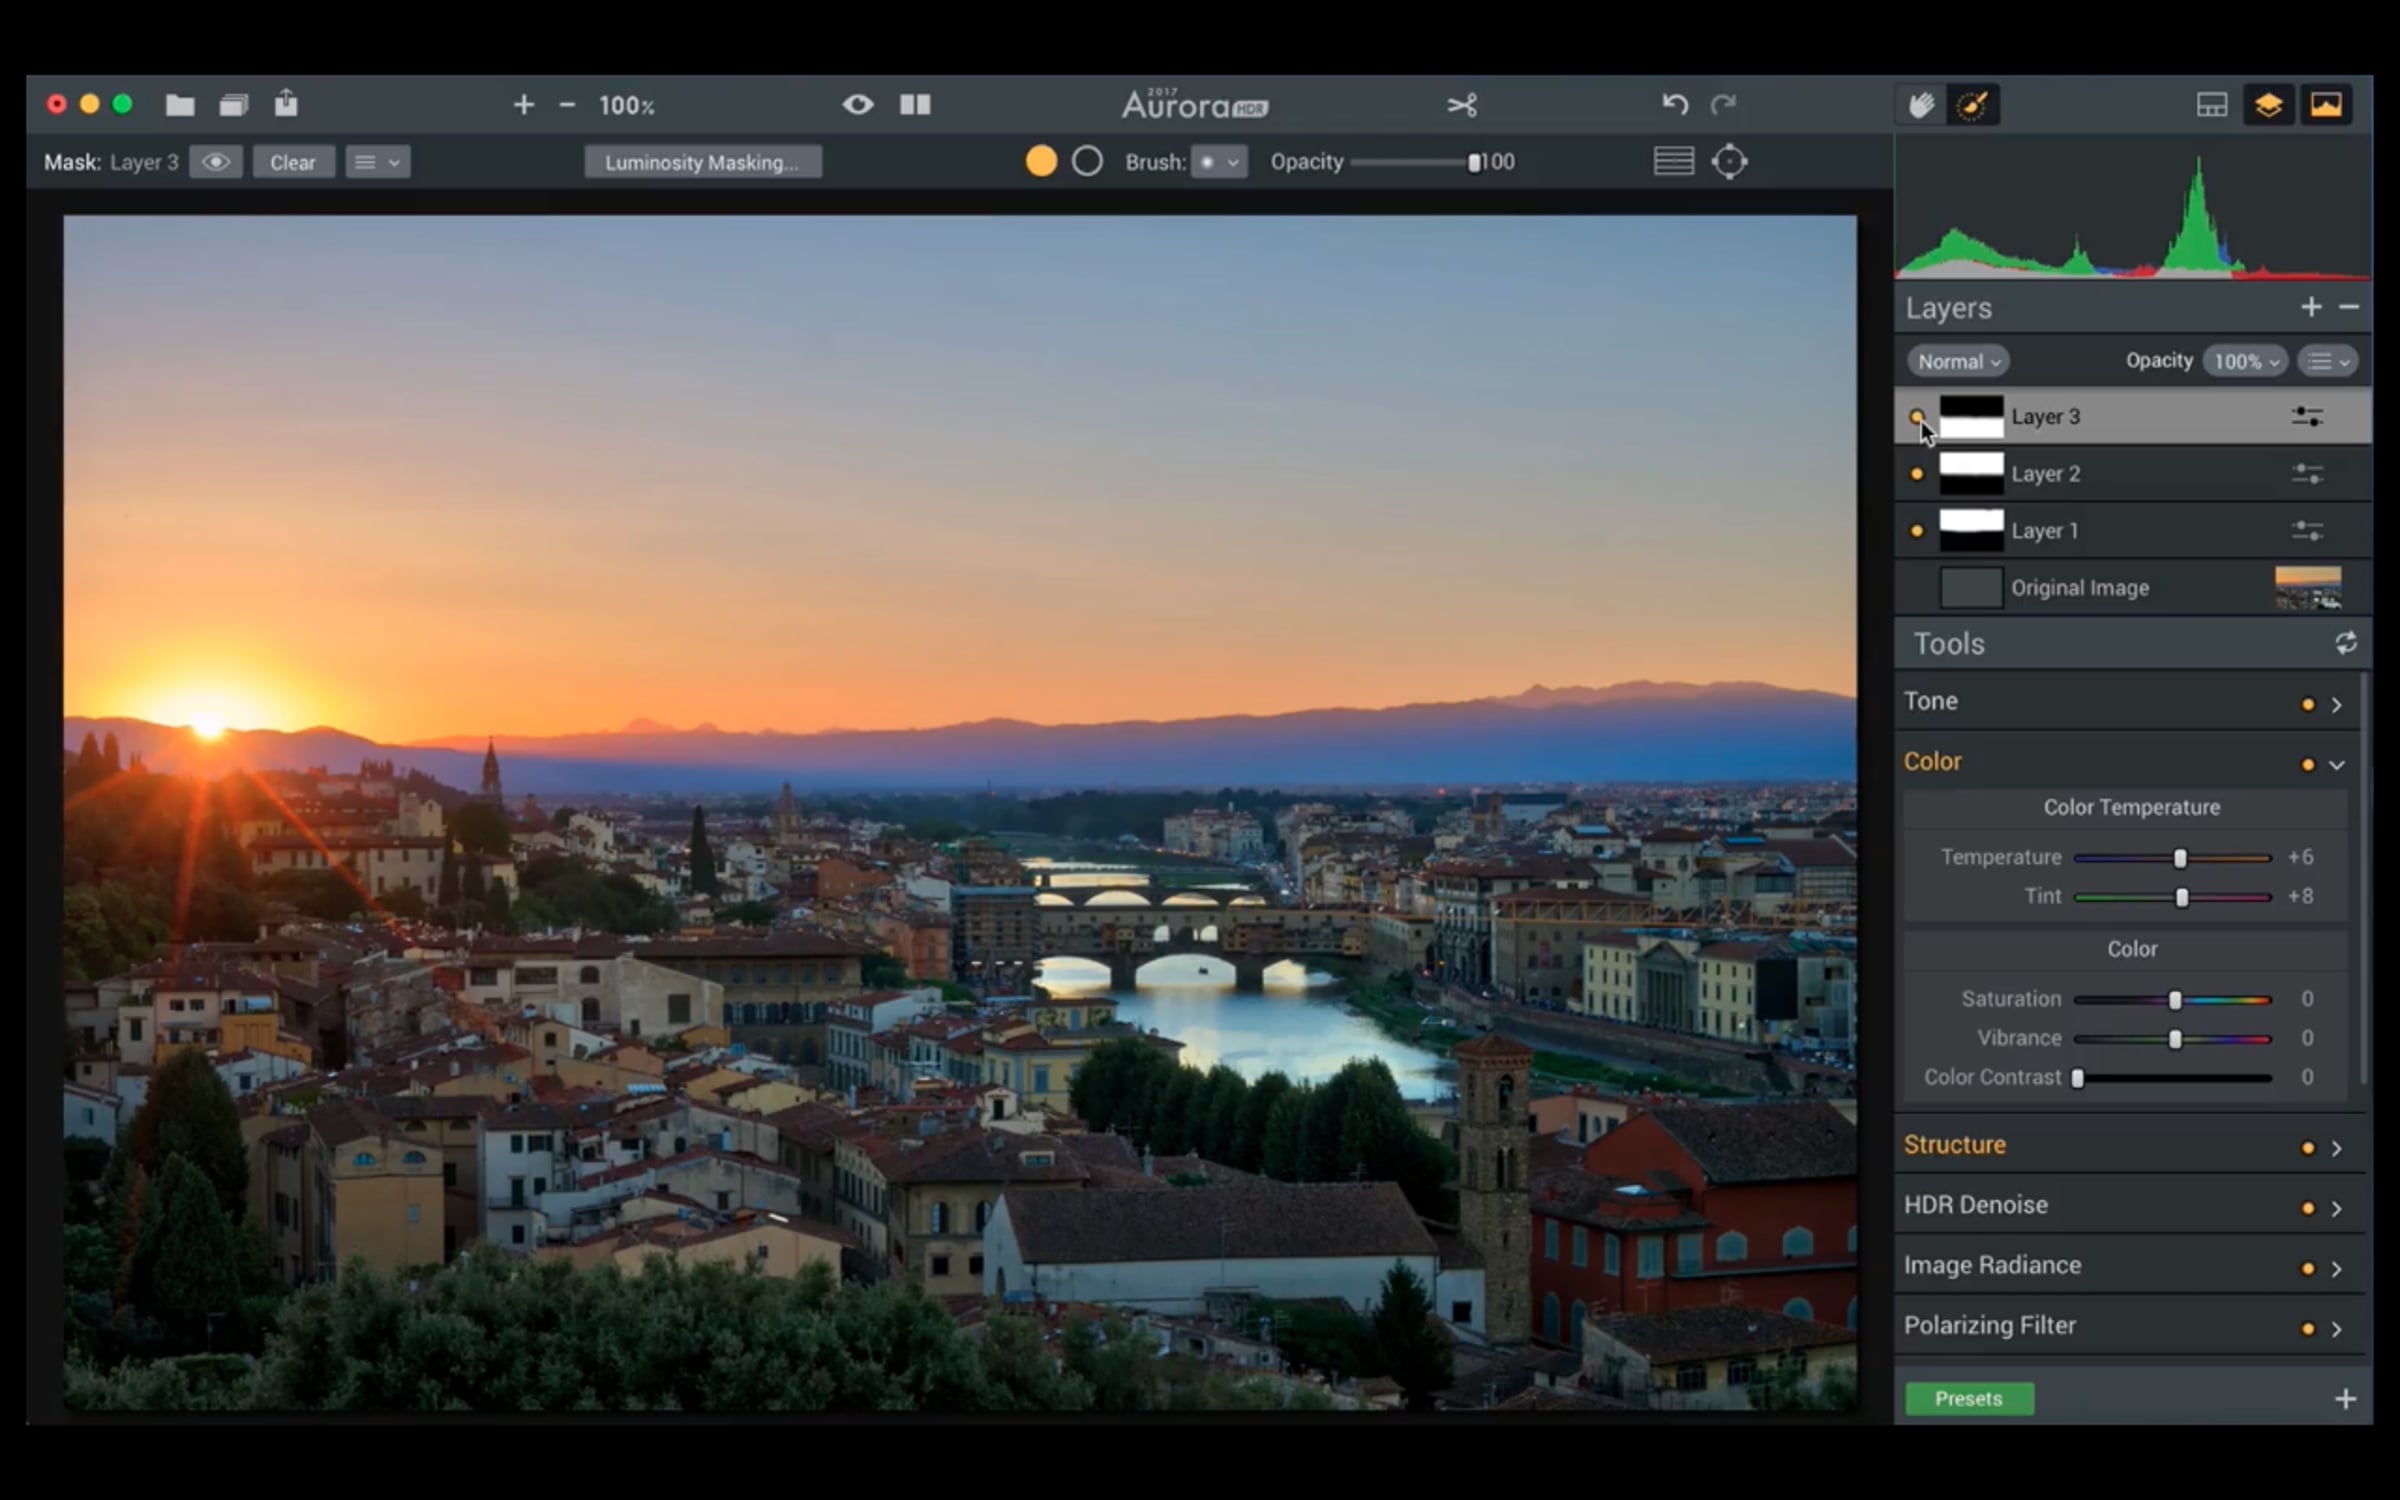Toggle Layer 2 visibility dot
The height and width of the screenshot is (1500, 2400).
[1917, 474]
